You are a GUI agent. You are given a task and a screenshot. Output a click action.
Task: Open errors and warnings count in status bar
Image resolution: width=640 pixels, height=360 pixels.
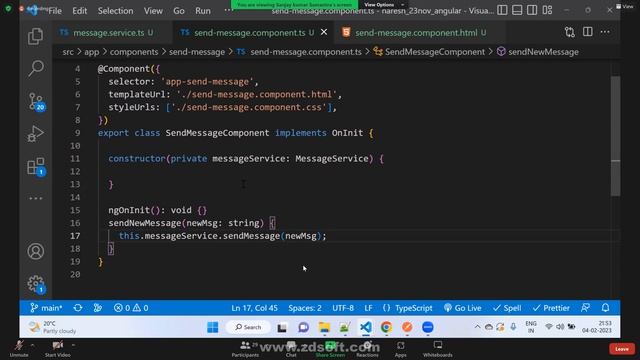click(x=131, y=308)
